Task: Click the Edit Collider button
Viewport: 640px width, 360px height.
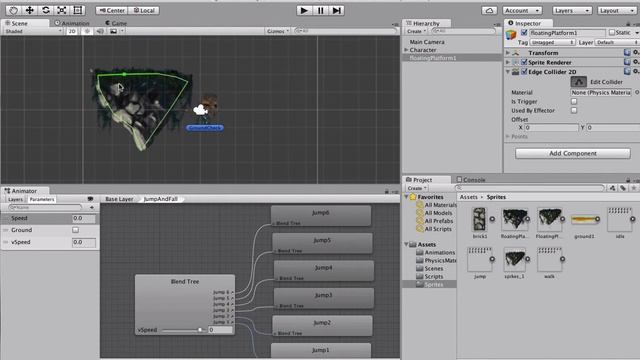Action: (578, 82)
